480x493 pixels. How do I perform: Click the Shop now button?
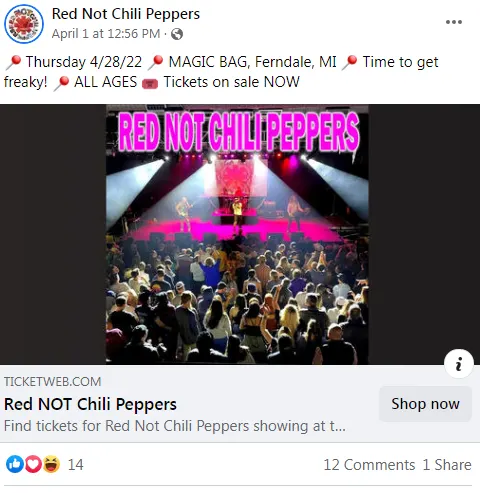[425, 404]
